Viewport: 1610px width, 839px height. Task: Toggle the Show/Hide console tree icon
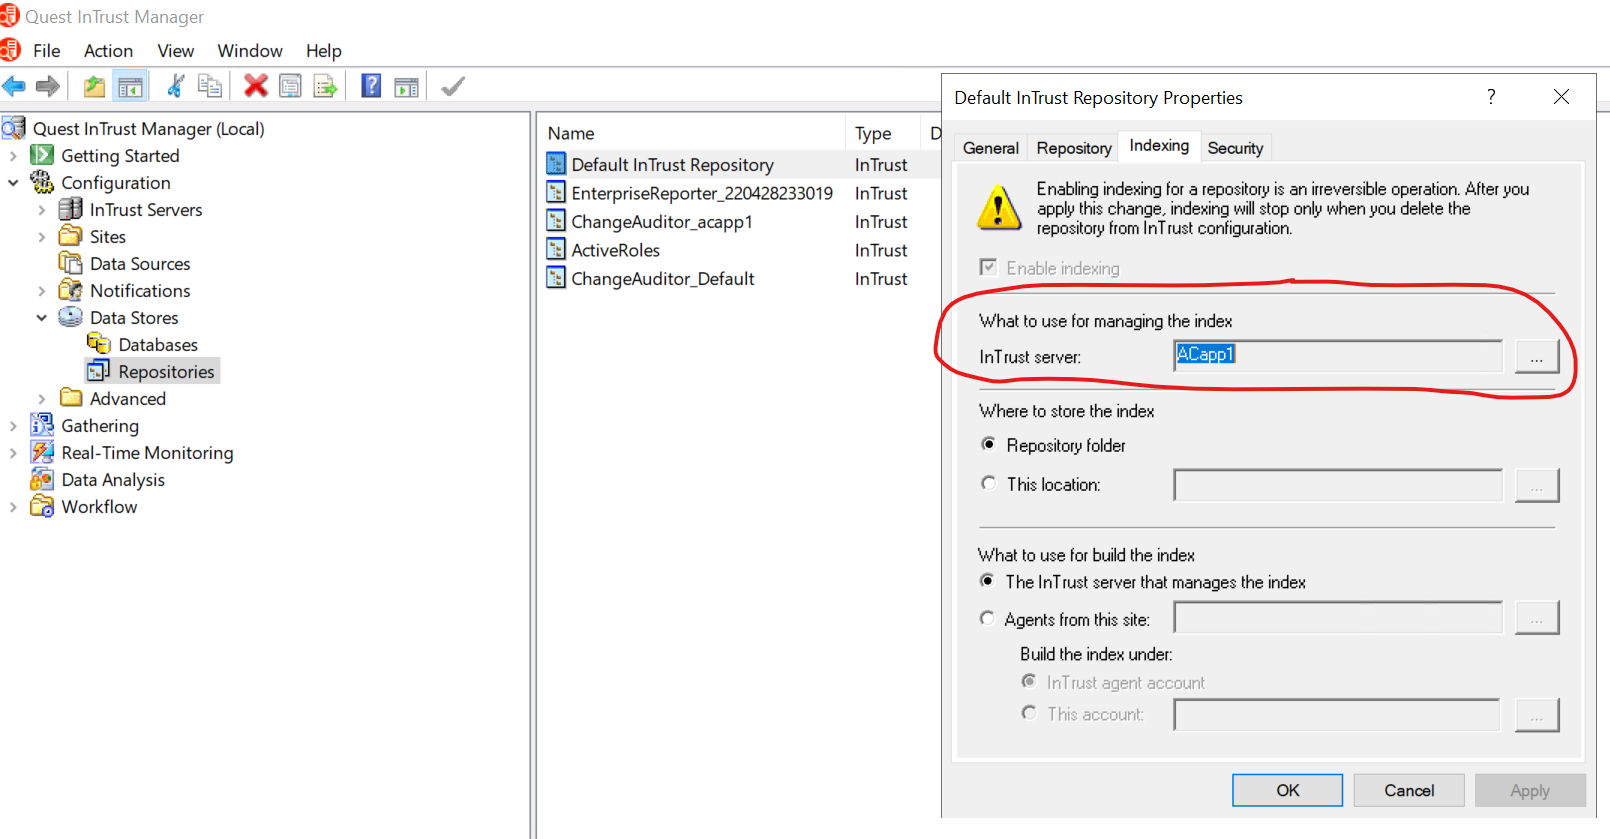(x=130, y=87)
